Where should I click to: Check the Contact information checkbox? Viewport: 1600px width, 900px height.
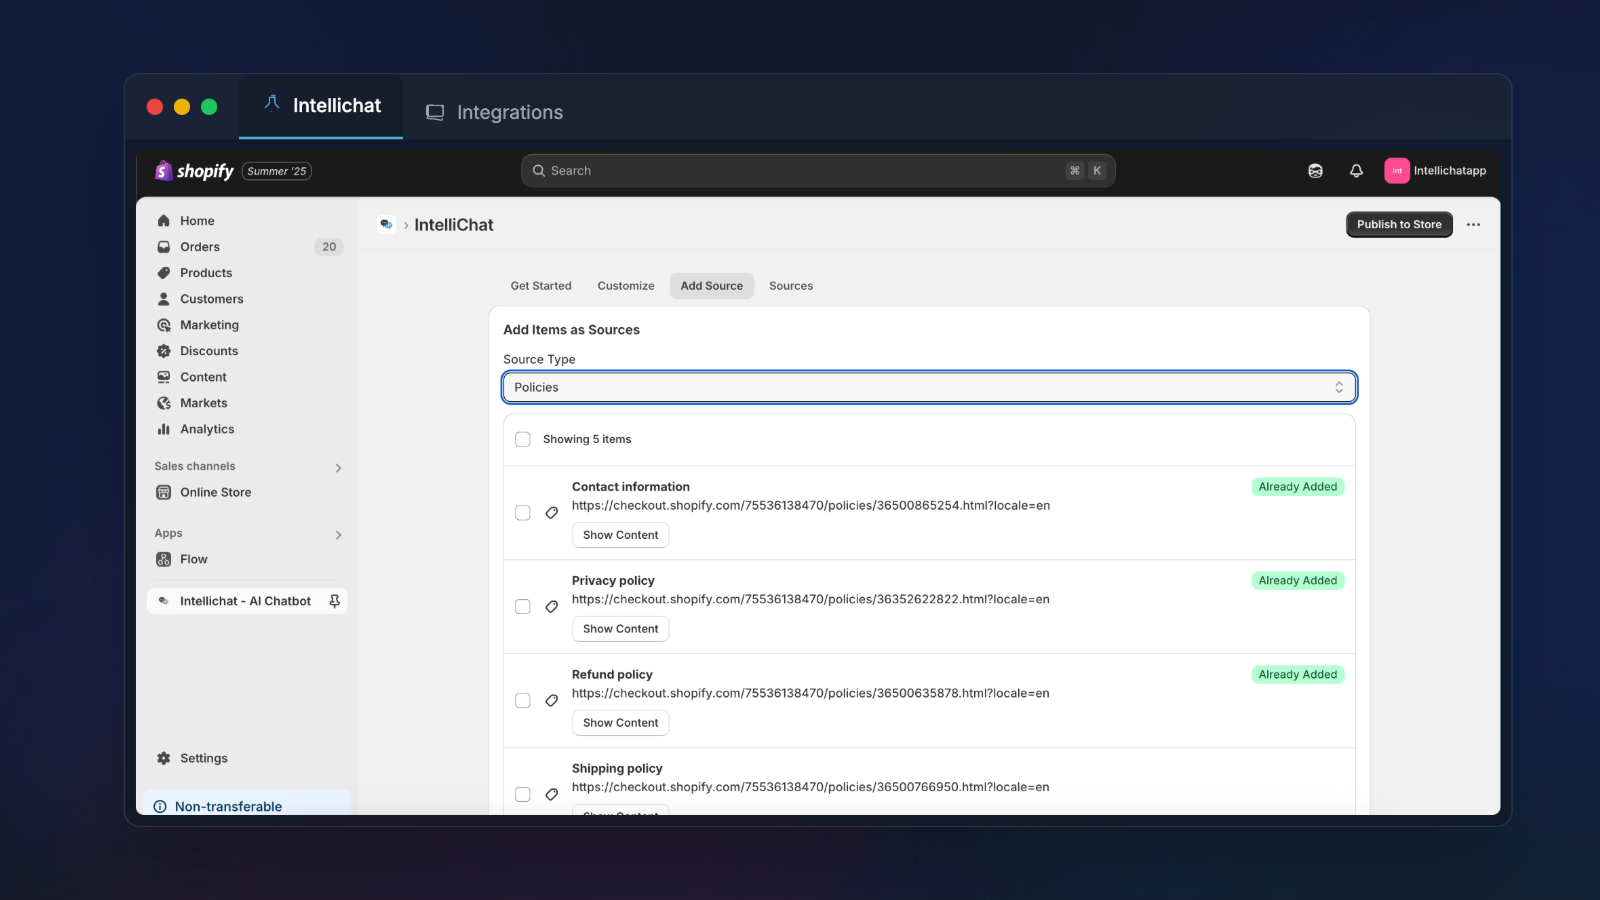click(x=522, y=513)
